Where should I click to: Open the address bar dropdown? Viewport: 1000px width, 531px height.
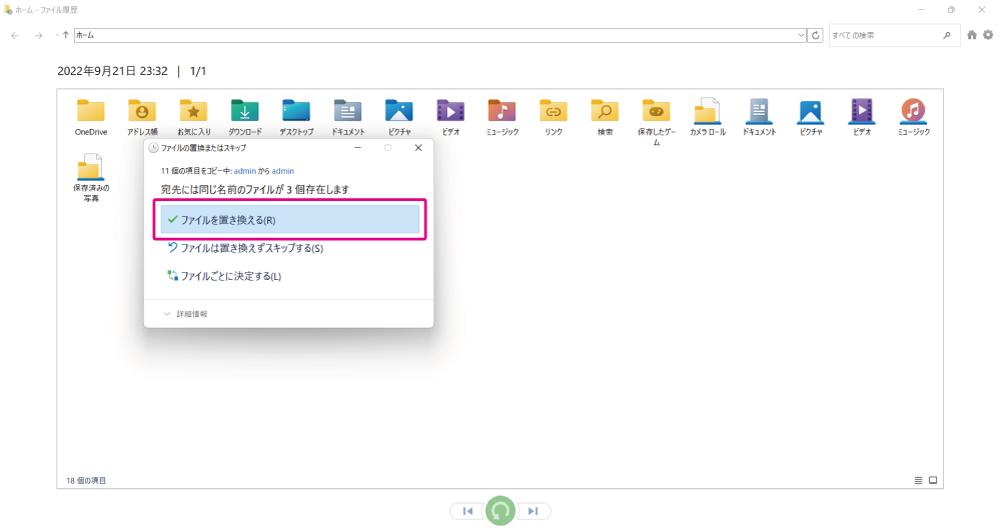[x=801, y=35]
